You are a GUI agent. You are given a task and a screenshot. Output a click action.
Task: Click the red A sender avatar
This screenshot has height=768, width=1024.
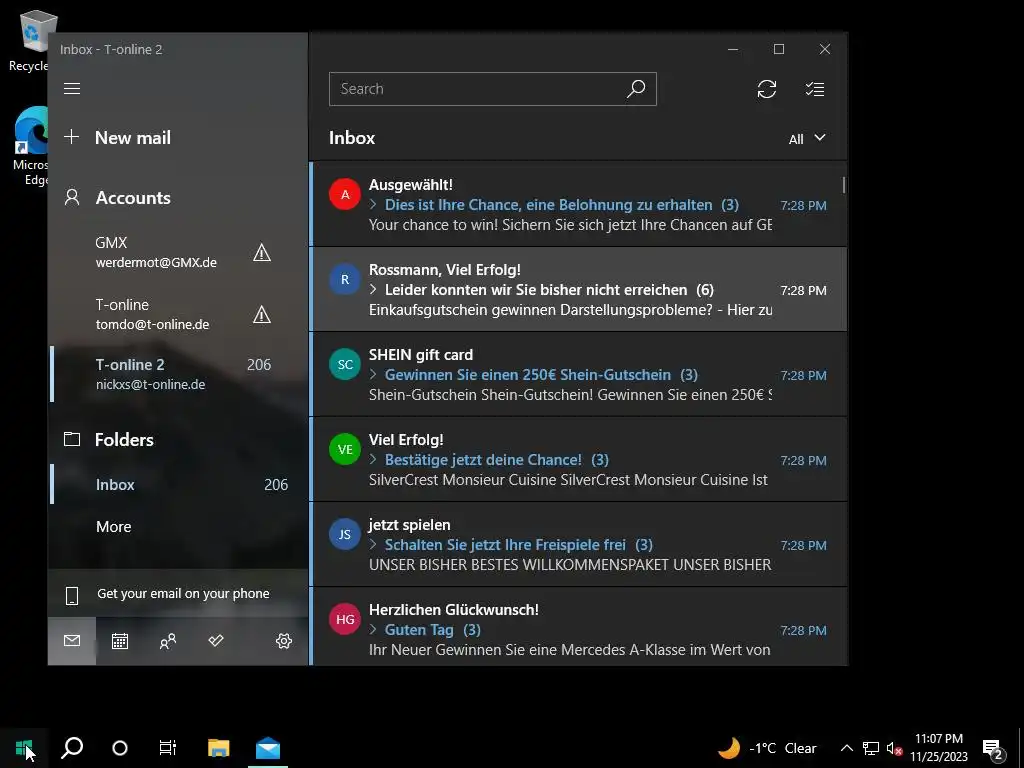345,194
